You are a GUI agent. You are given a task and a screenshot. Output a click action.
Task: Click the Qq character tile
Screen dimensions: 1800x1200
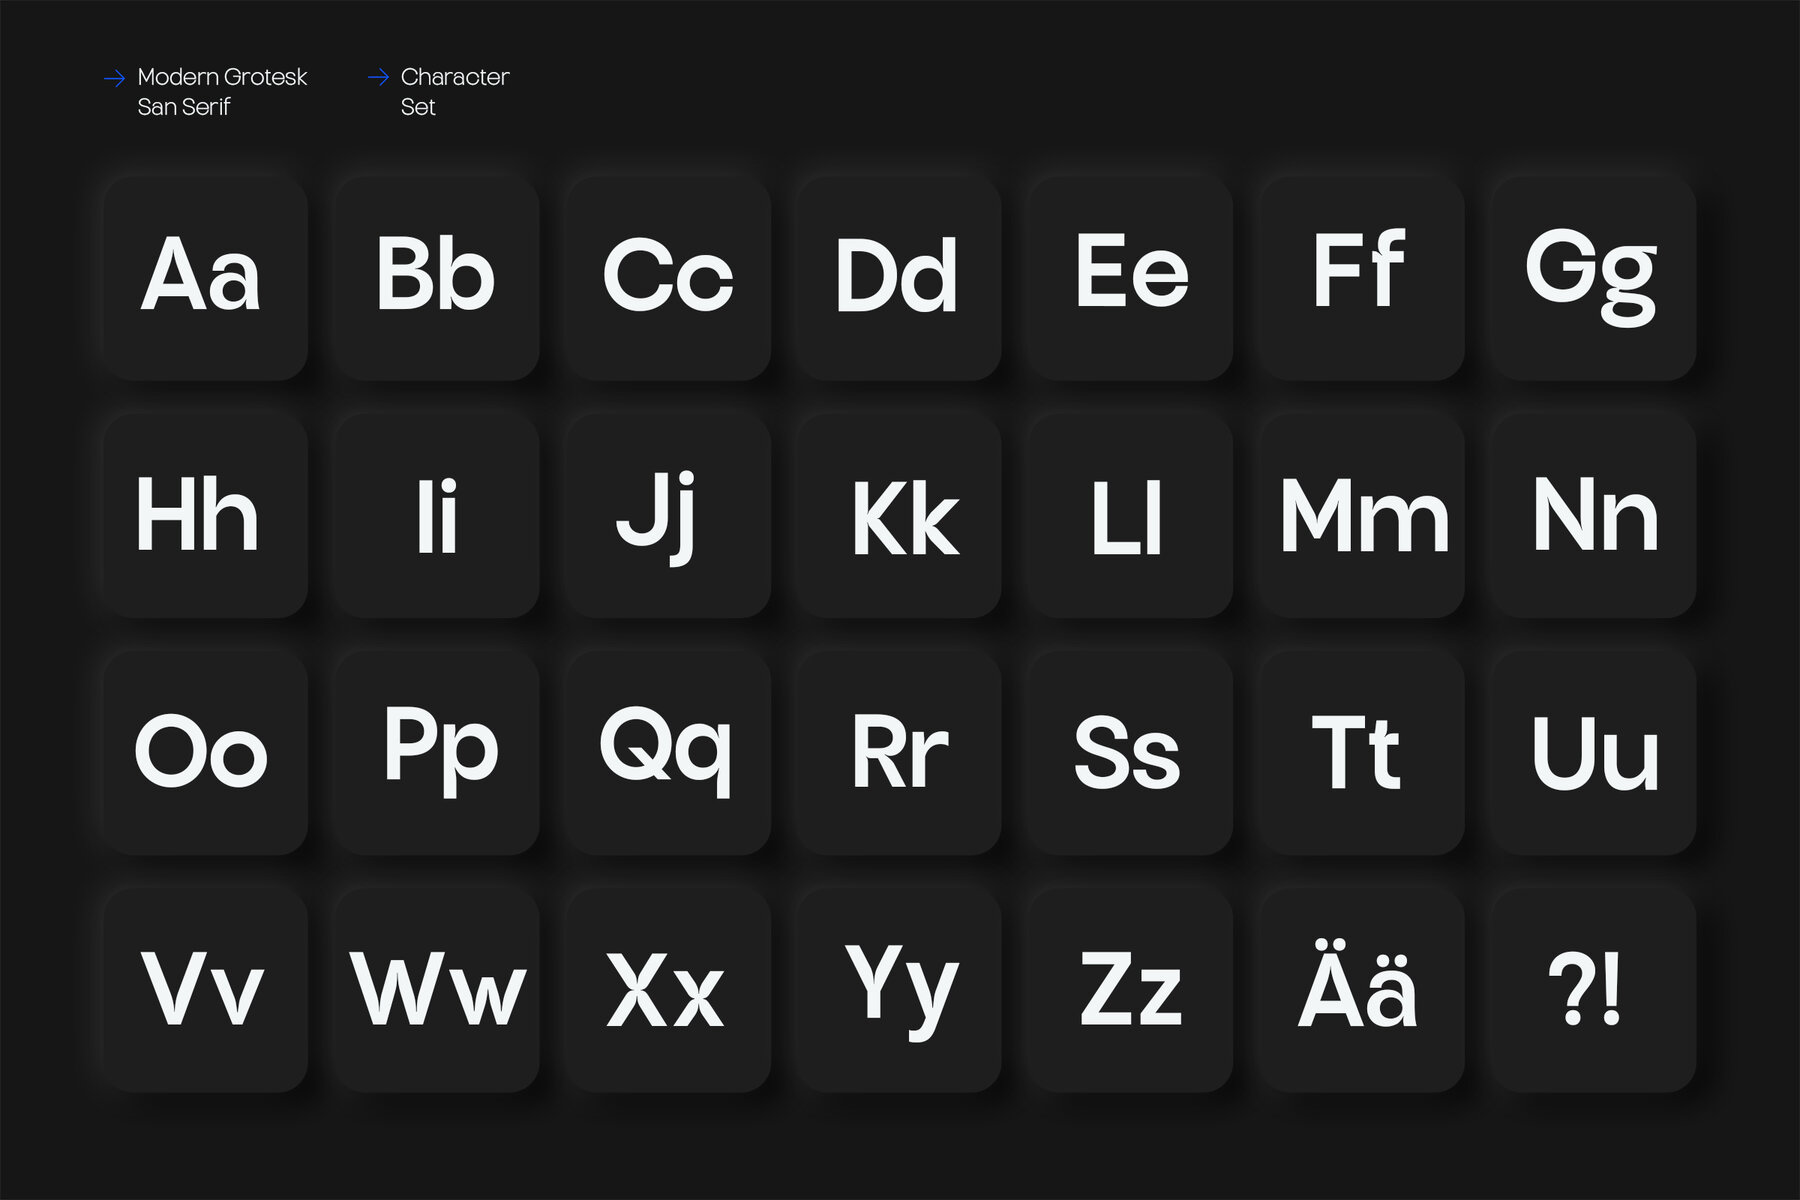click(667, 752)
